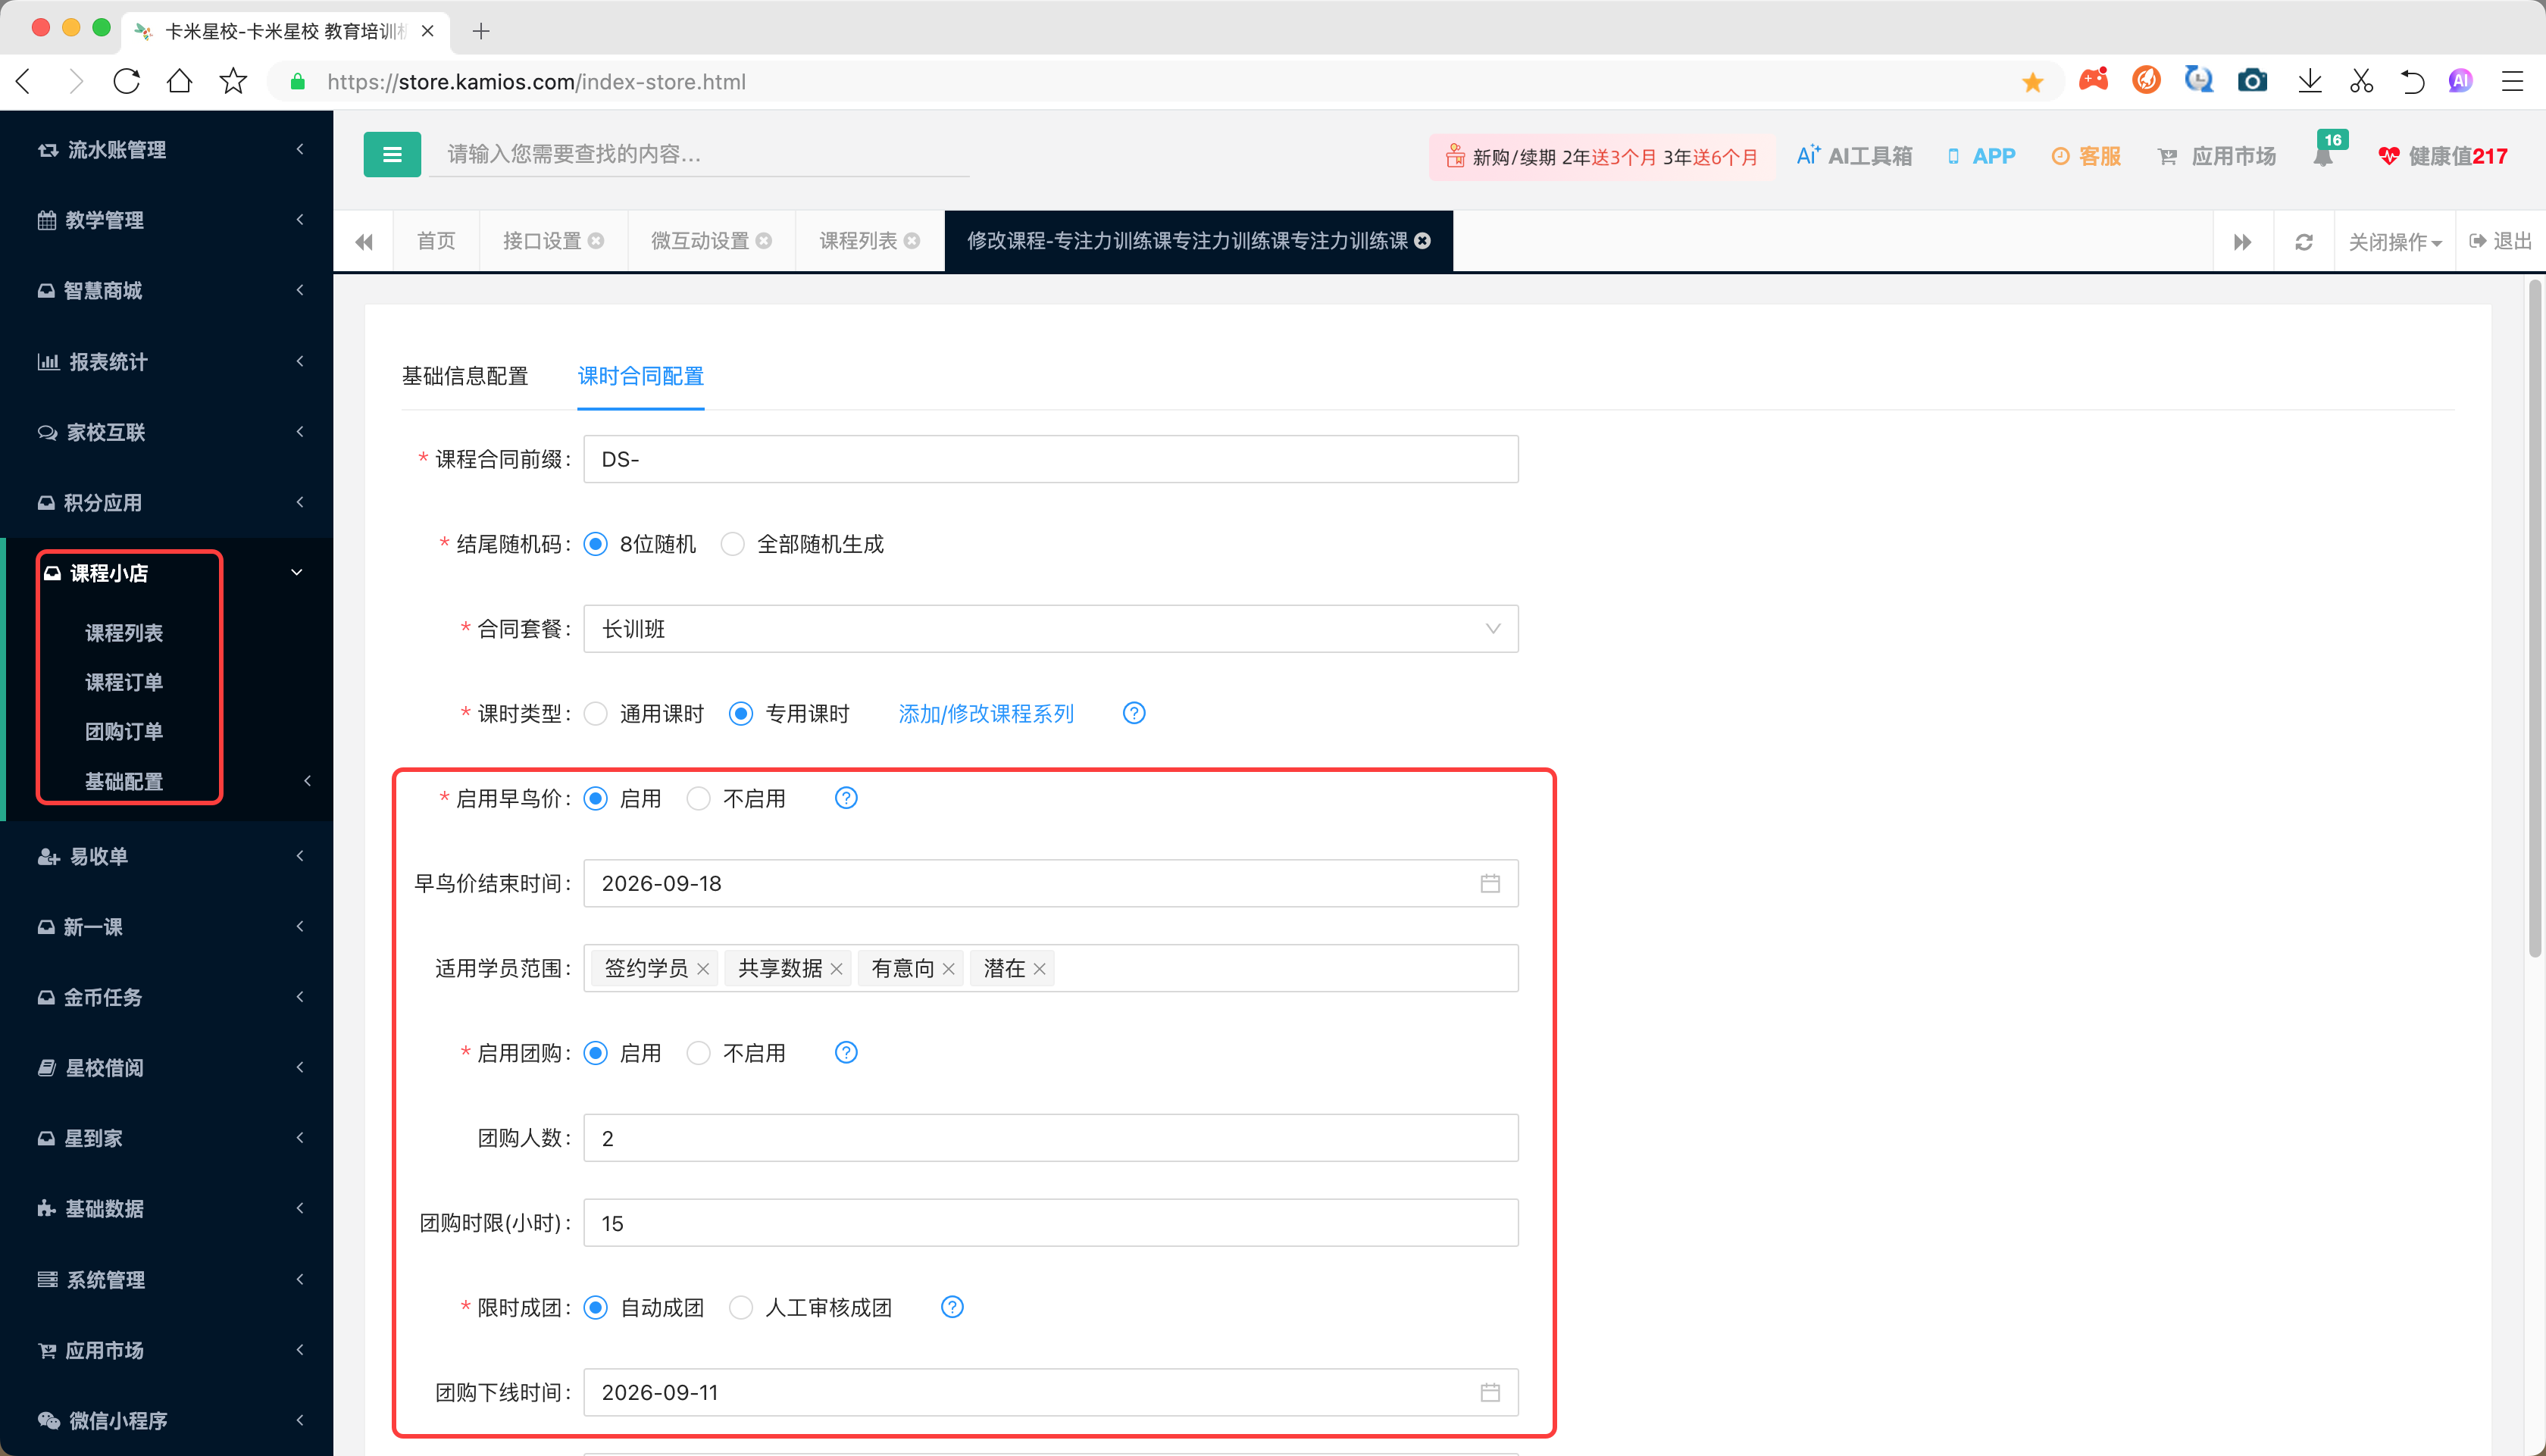The height and width of the screenshot is (1456, 2546).
Task: Click the refresh tab icon
Action: point(2303,242)
